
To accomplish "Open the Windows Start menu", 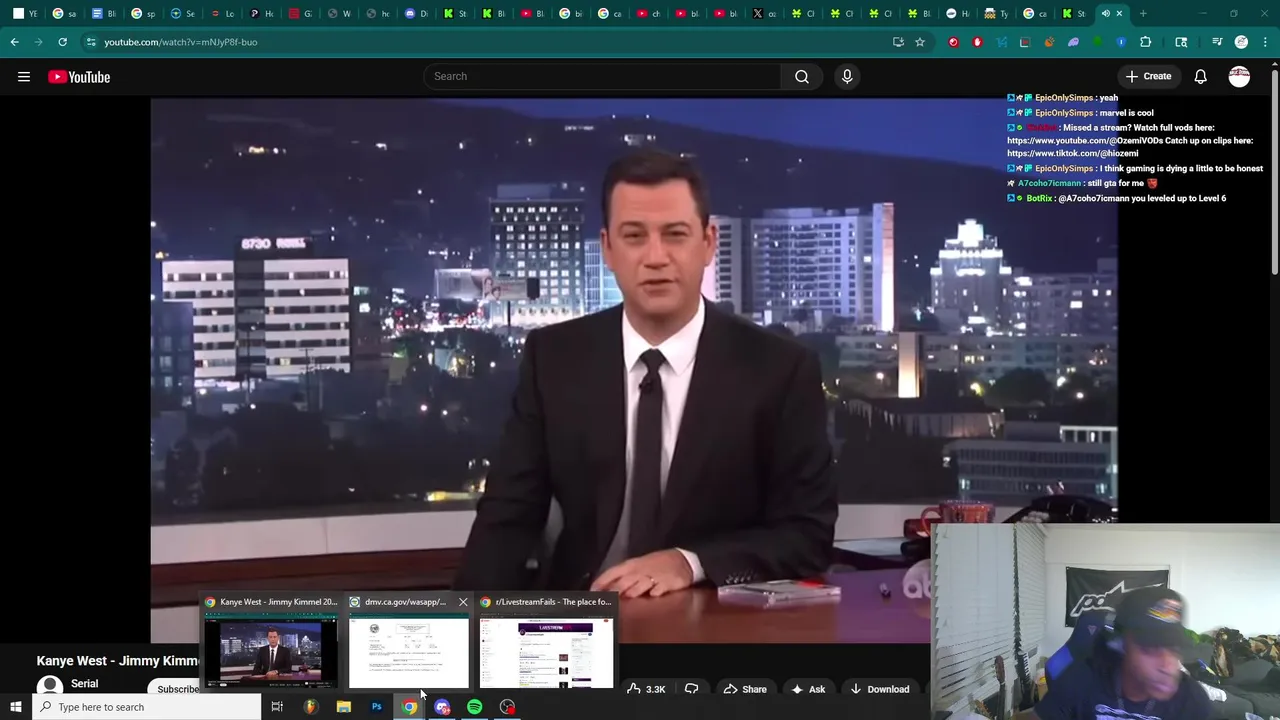I will click(x=15, y=707).
